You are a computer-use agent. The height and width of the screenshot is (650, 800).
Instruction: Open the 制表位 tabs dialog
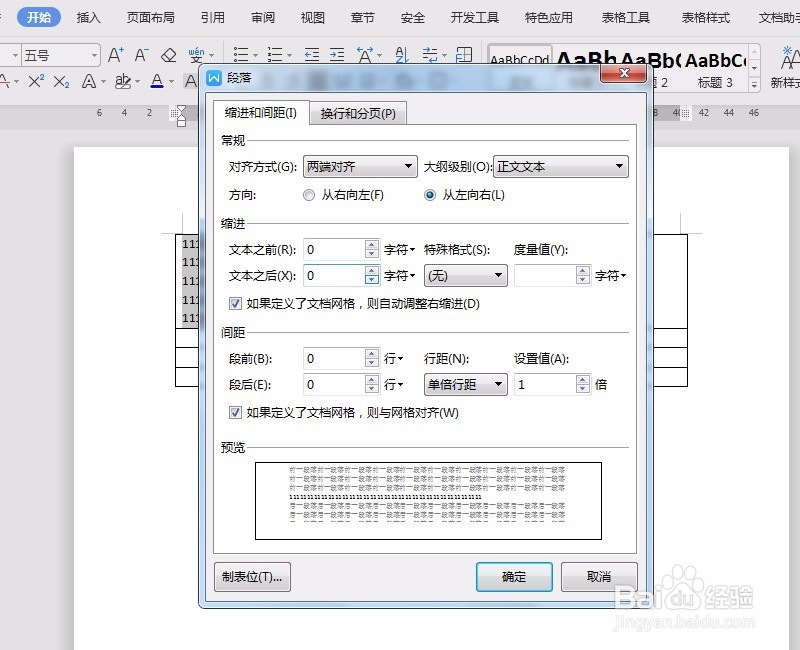tap(251, 576)
